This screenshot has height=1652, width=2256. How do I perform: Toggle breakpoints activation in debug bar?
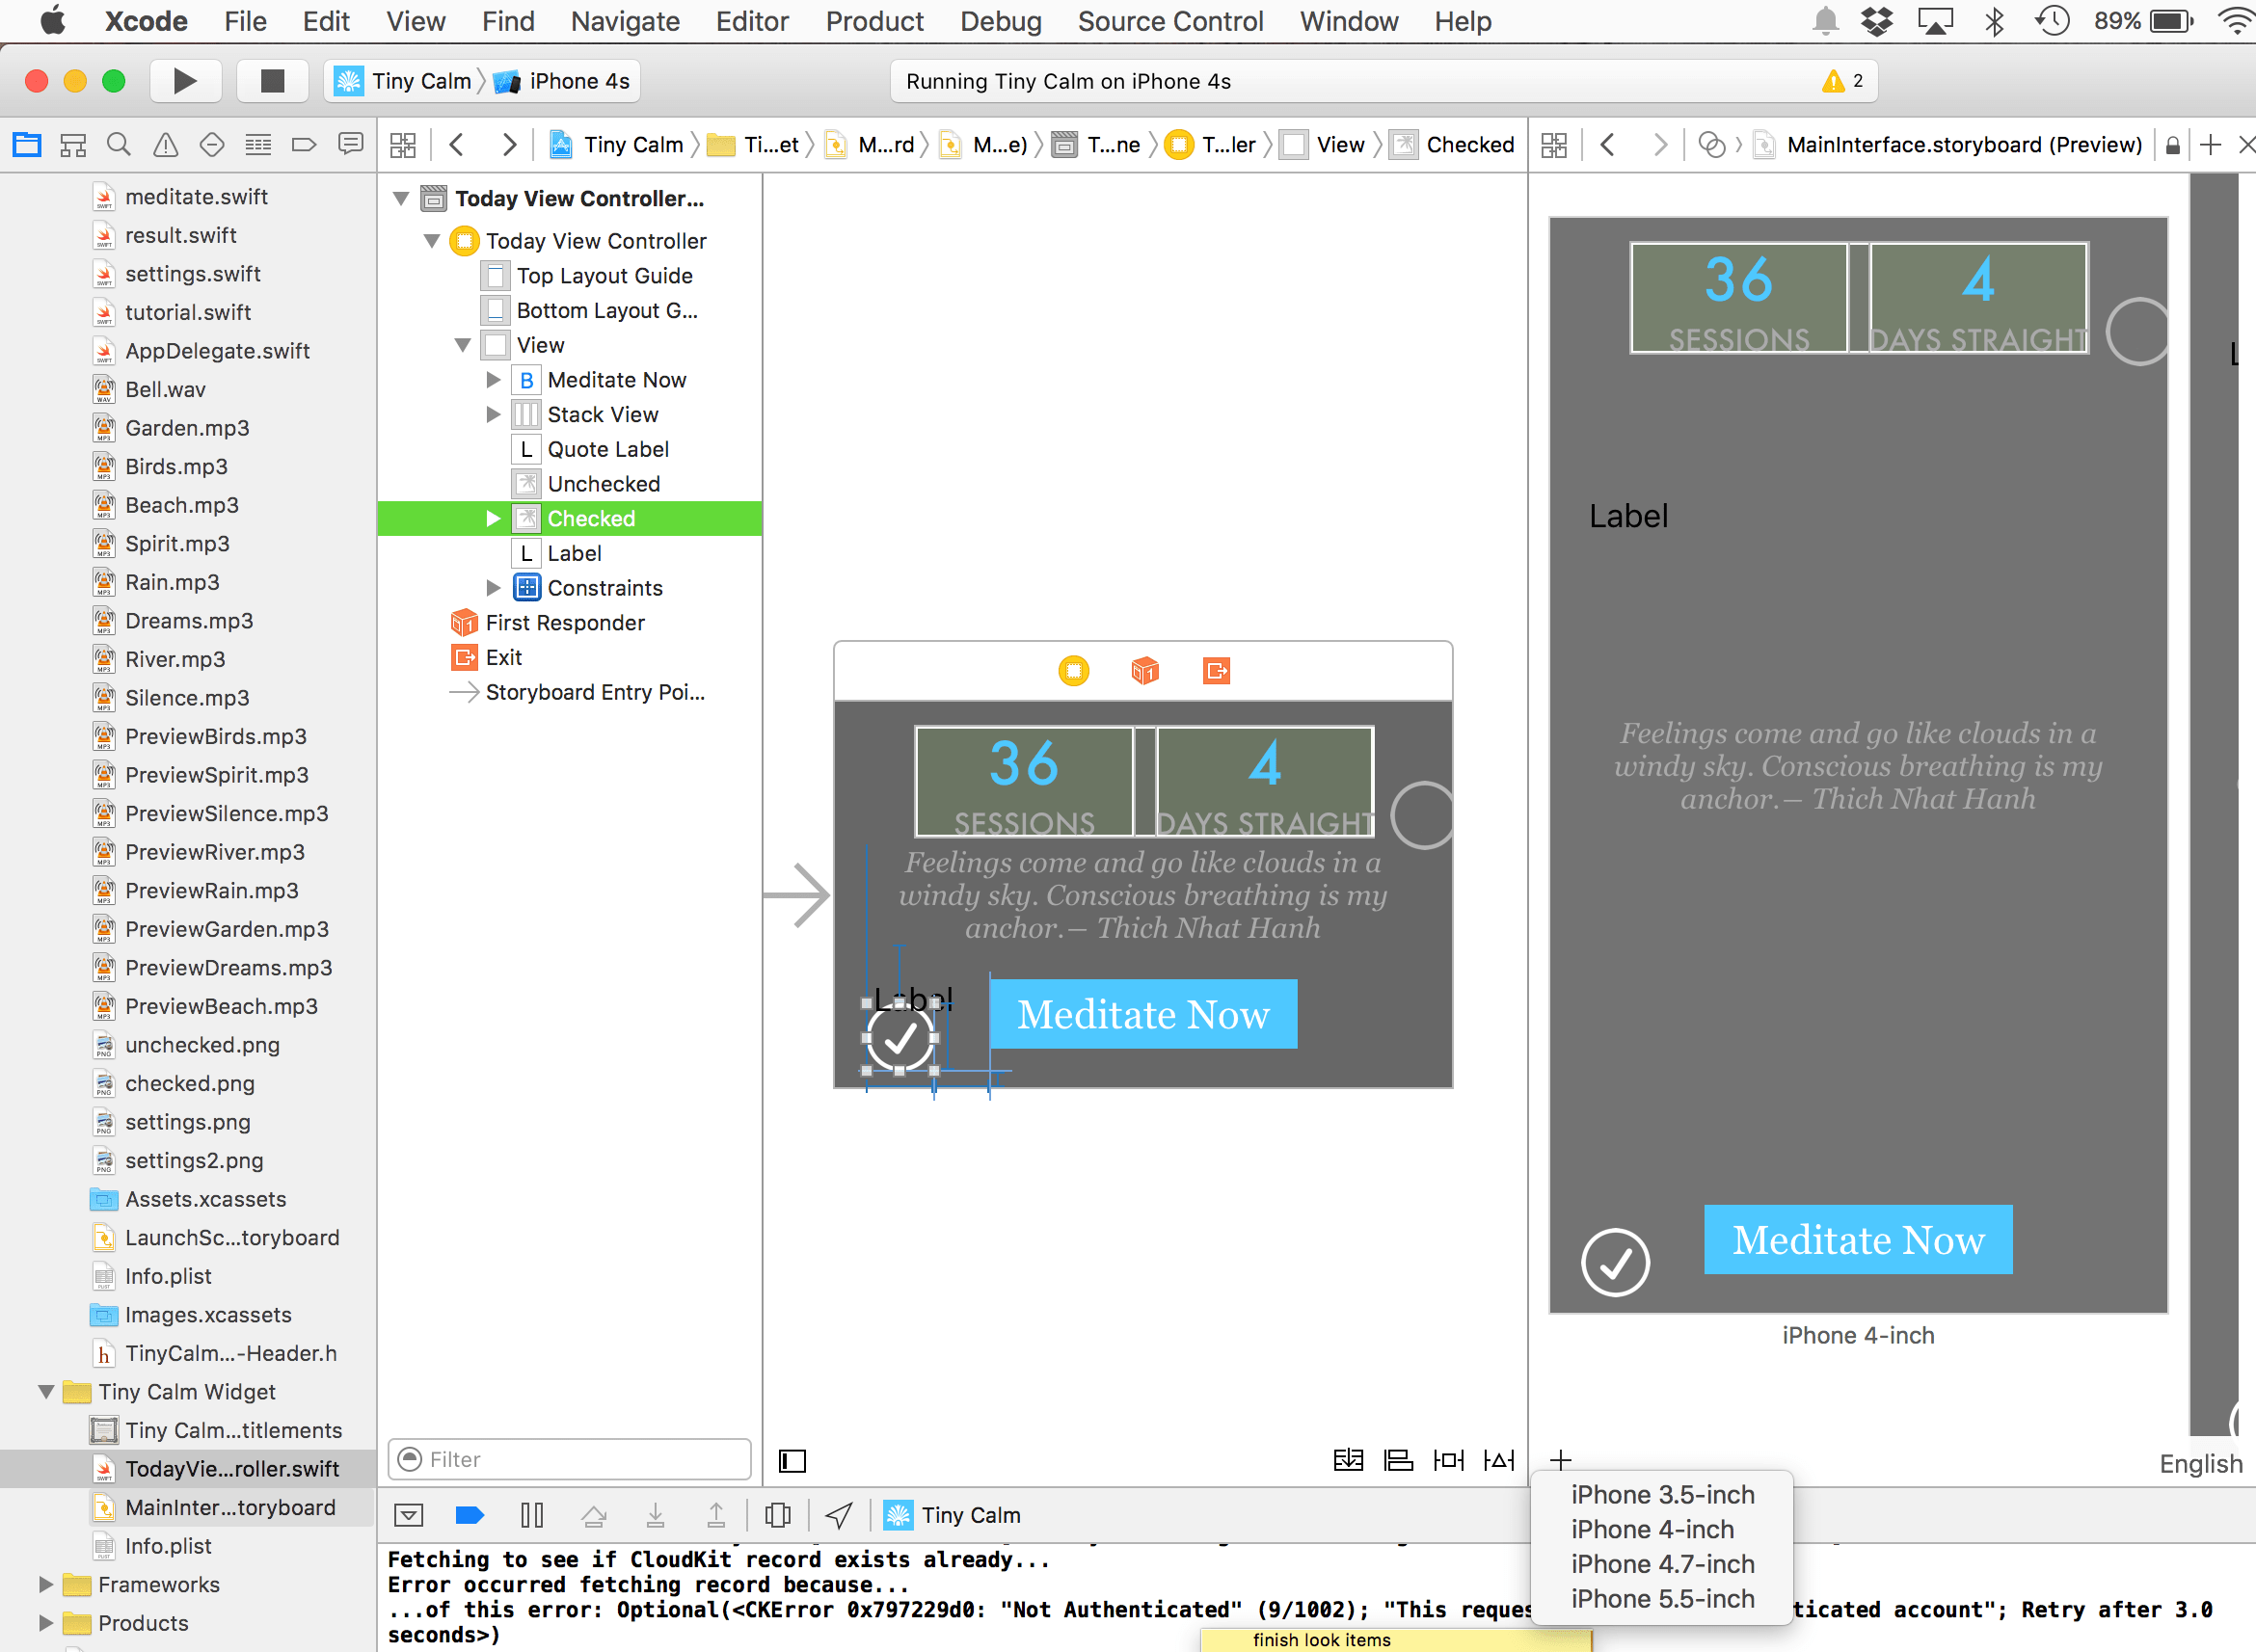coord(469,1516)
